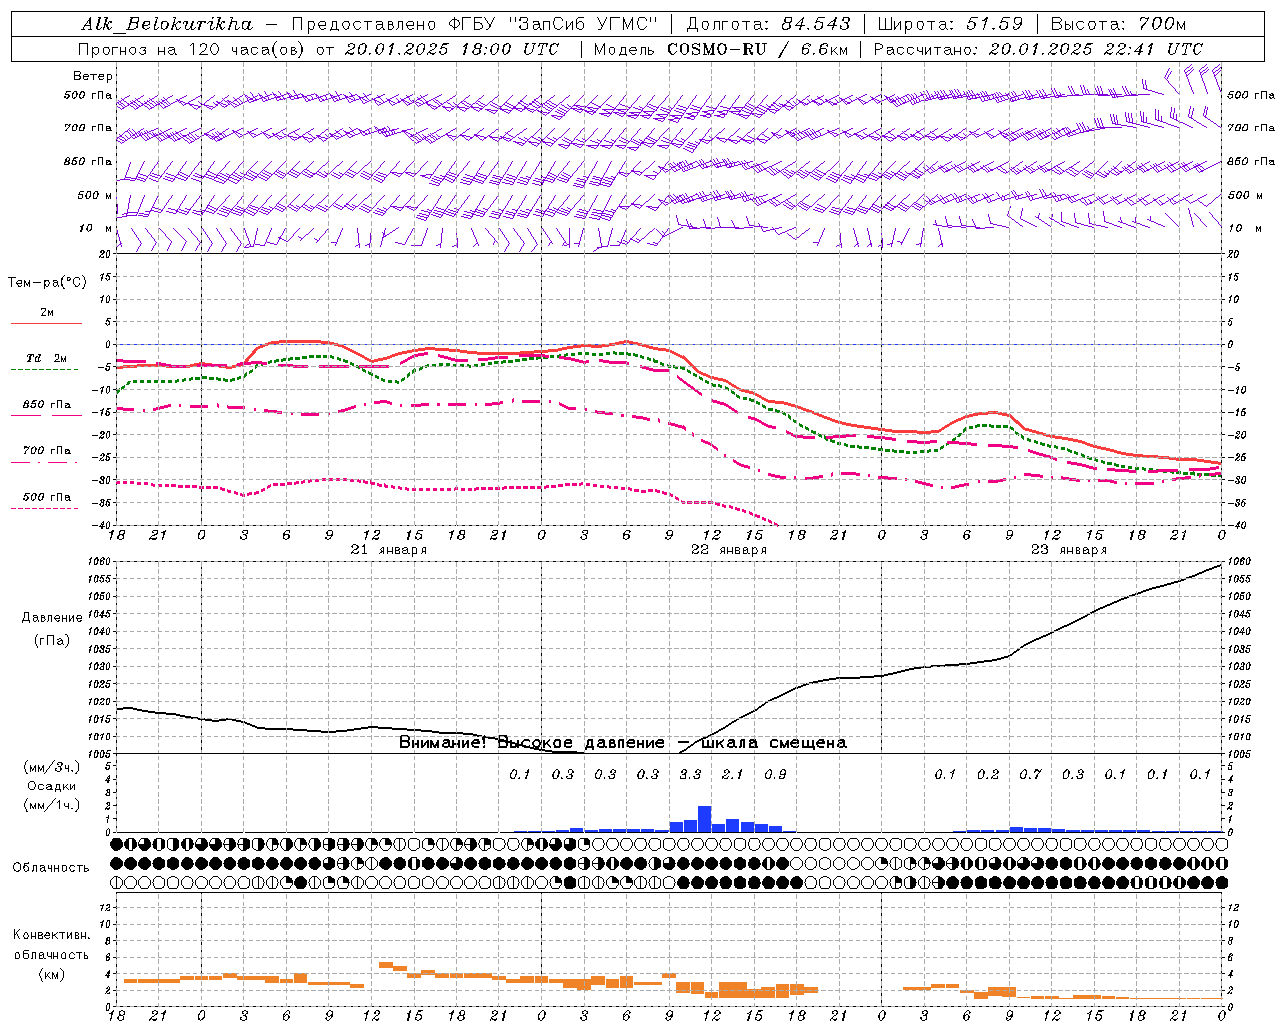Click the latitude value Широта: 51.59
This screenshot has width=1280, height=1024.
pyautogui.click(x=950, y=24)
